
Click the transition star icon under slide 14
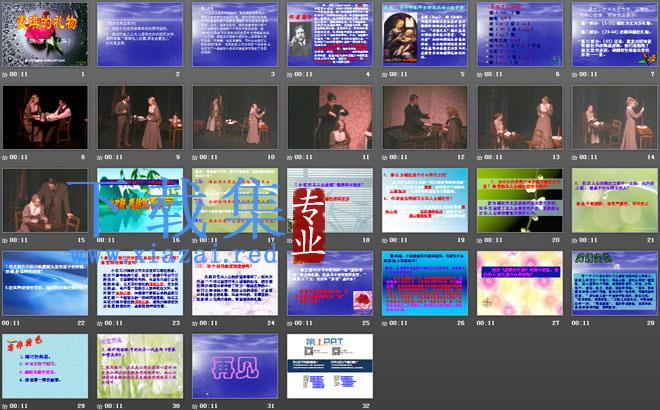point(575,157)
